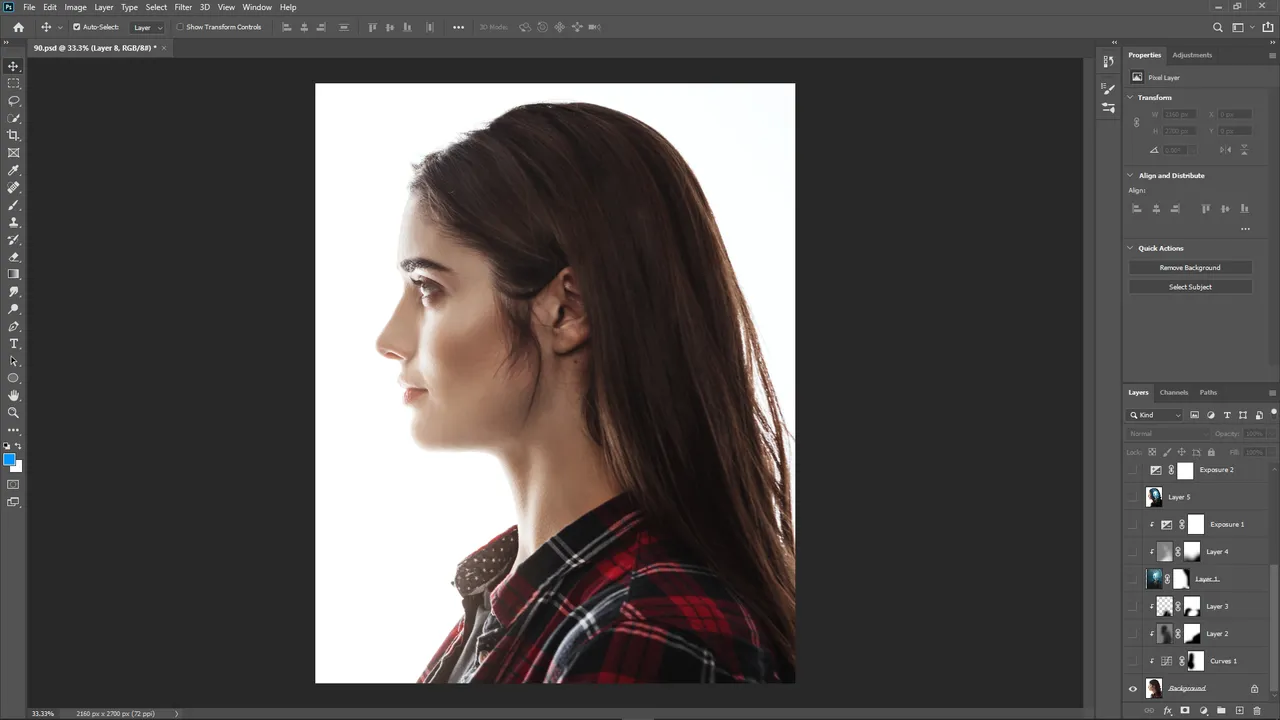
Task: Collapse the Quick Actions section
Action: click(x=1130, y=248)
